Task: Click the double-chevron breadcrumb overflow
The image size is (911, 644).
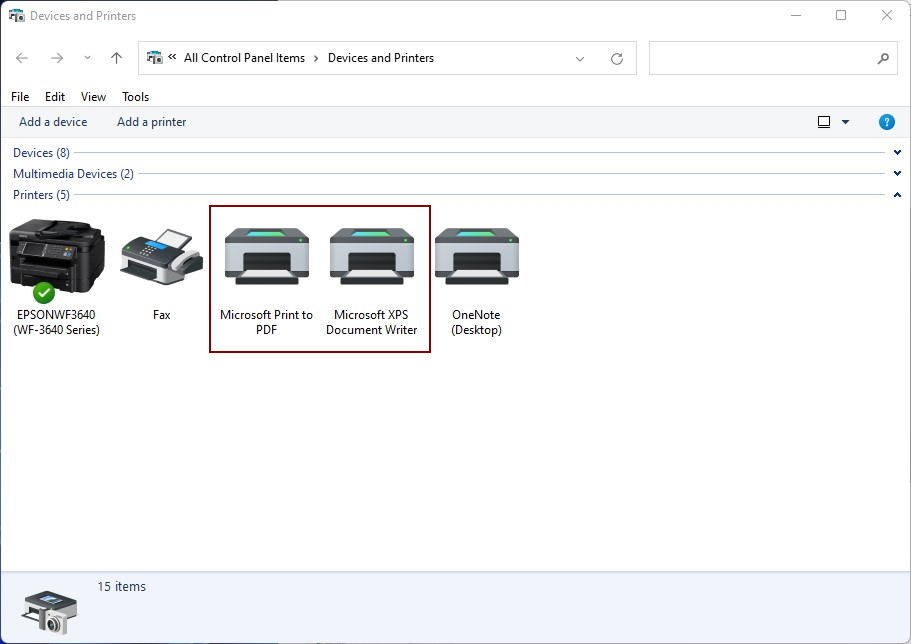Action: pyautogui.click(x=172, y=57)
